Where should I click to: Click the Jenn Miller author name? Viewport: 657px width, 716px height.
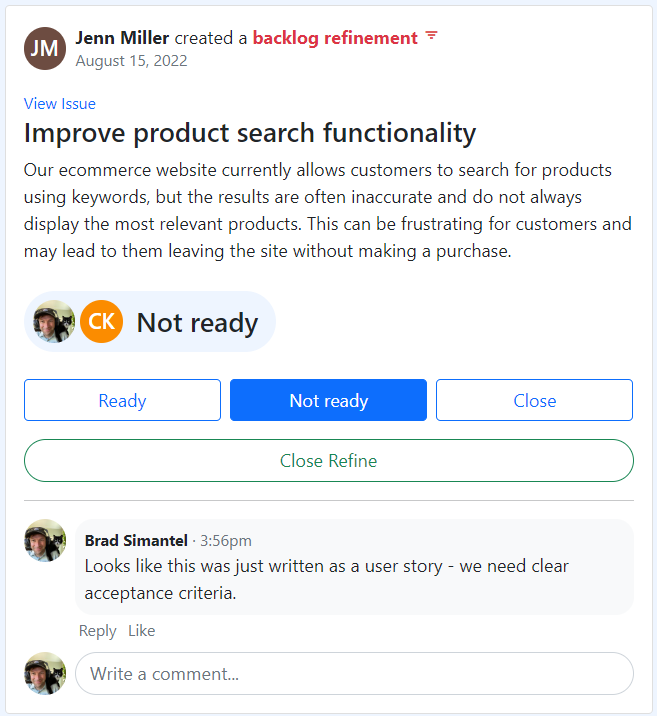(122, 38)
